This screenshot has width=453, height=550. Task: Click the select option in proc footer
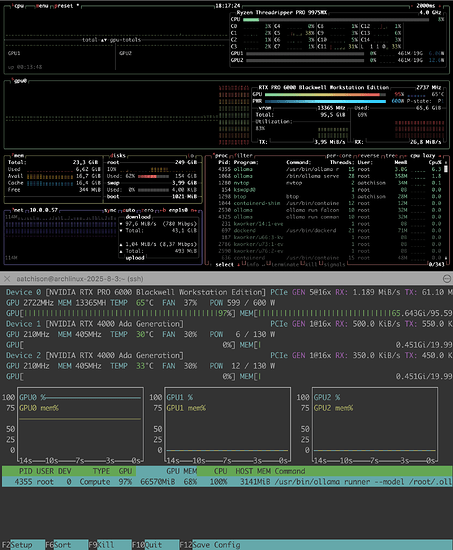coord(225,264)
